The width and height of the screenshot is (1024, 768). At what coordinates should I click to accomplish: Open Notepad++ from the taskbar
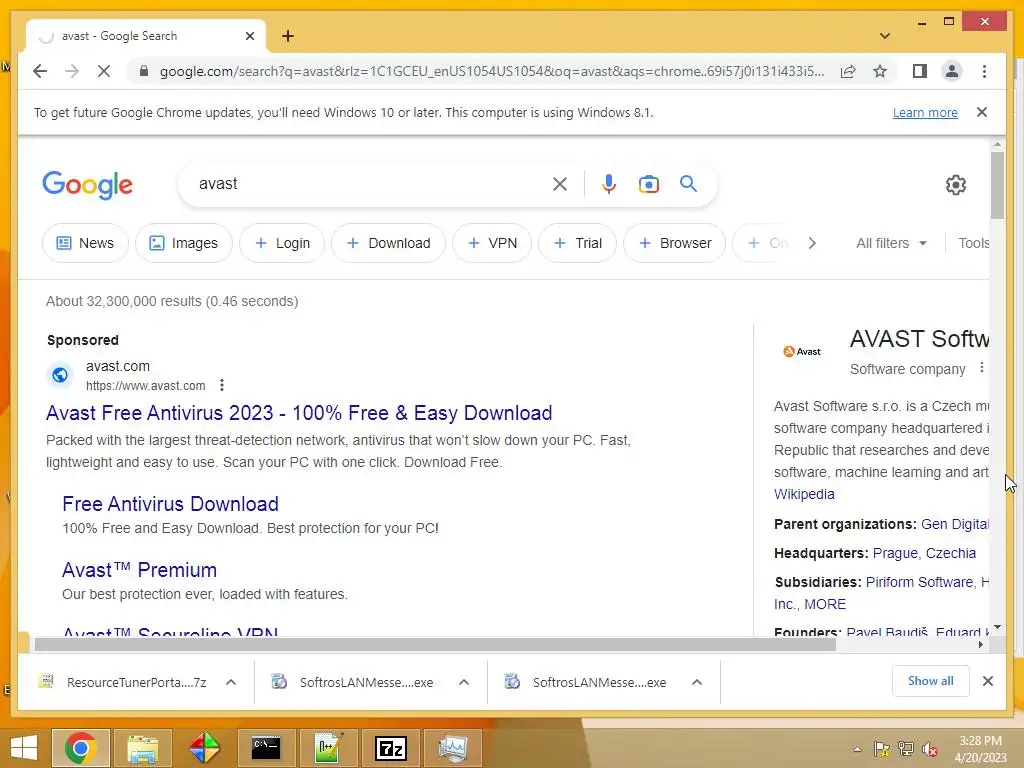coord(328,748)
